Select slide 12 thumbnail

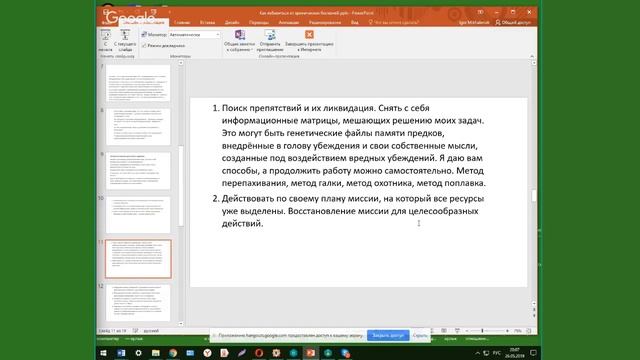[138, 303]
